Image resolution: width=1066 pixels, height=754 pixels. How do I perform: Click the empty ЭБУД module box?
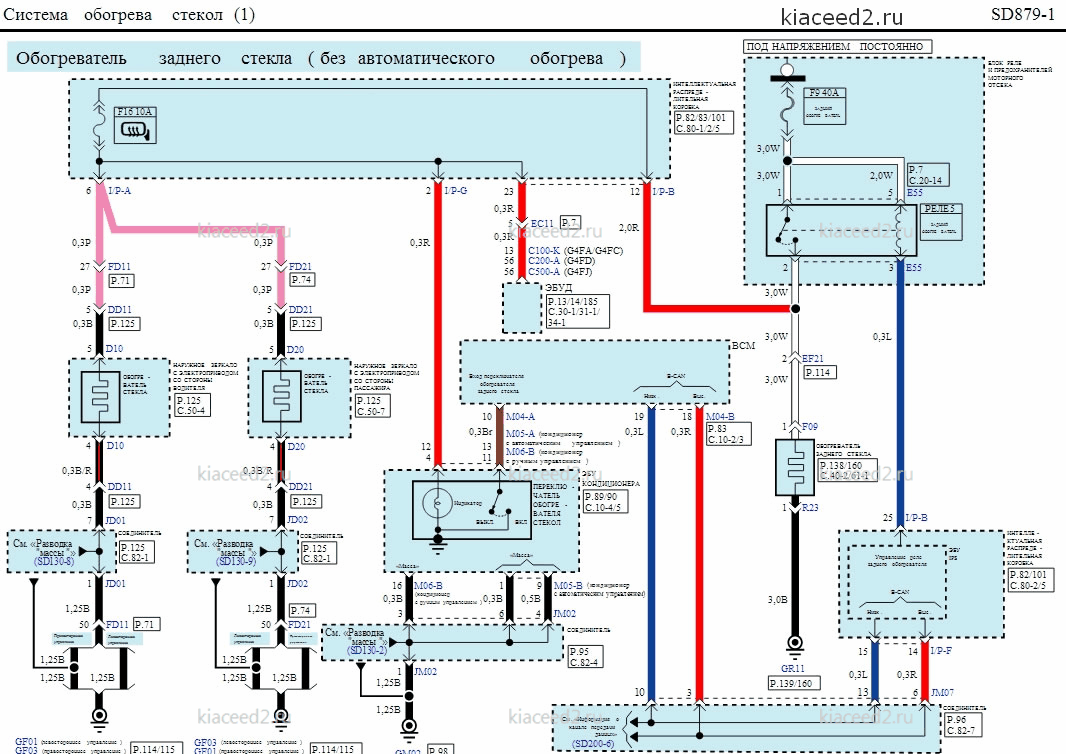pyautogui.click(x=521, y=307)
